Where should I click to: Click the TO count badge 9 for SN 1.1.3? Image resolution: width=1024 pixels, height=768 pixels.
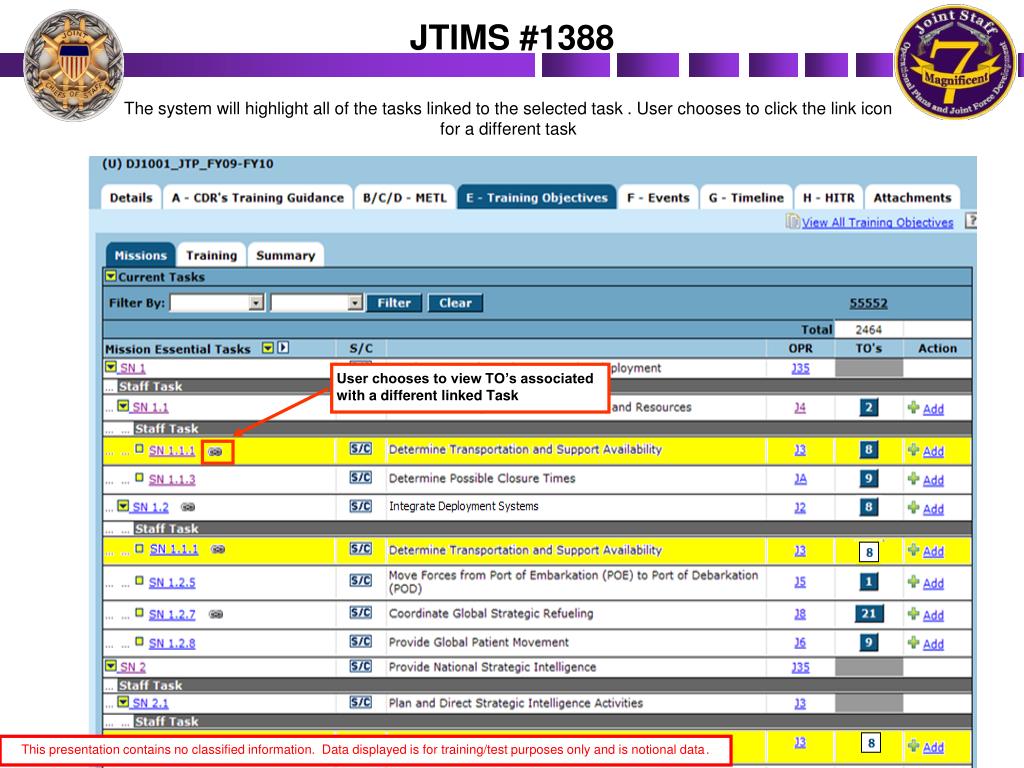(x=869, y=479)
